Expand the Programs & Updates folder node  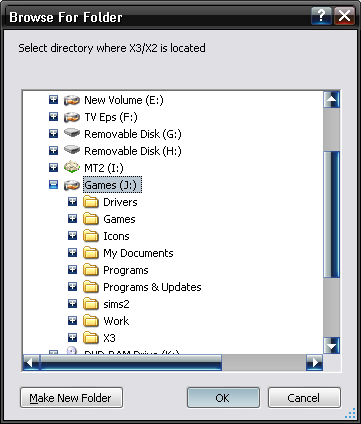pyautogui.click(x=72, y=287)
